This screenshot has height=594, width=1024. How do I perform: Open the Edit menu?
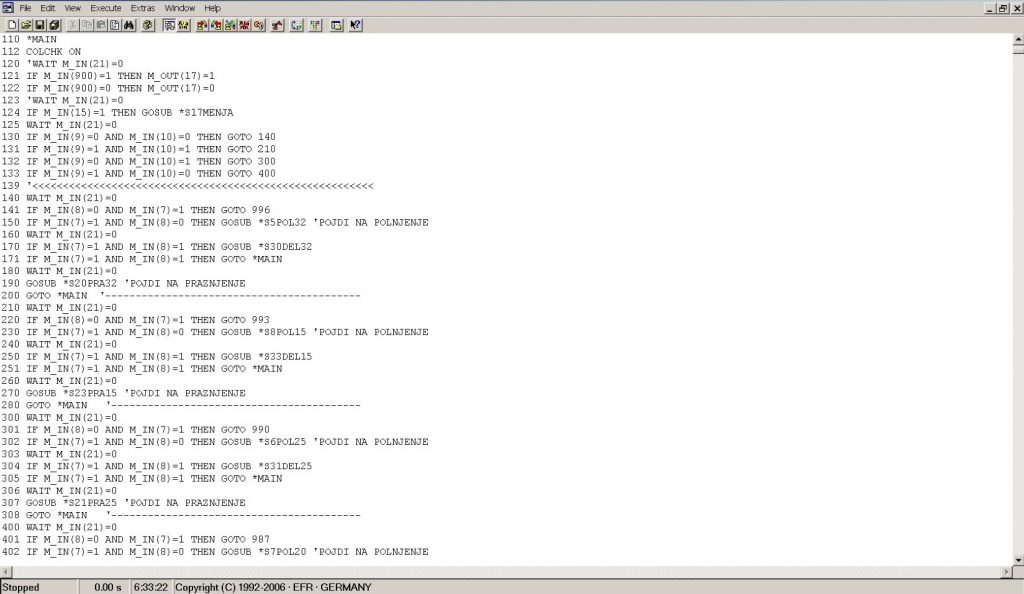tap(48, 8)
